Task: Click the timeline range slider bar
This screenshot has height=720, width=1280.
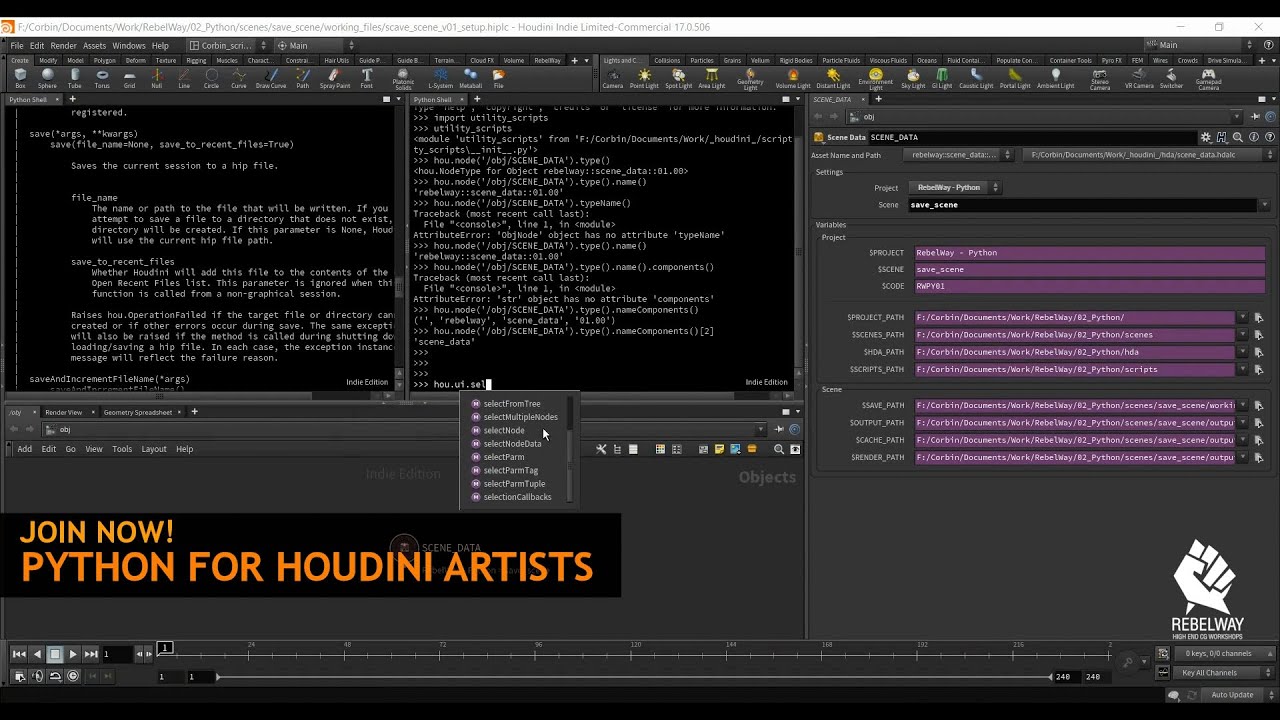Action: [634, 677]
